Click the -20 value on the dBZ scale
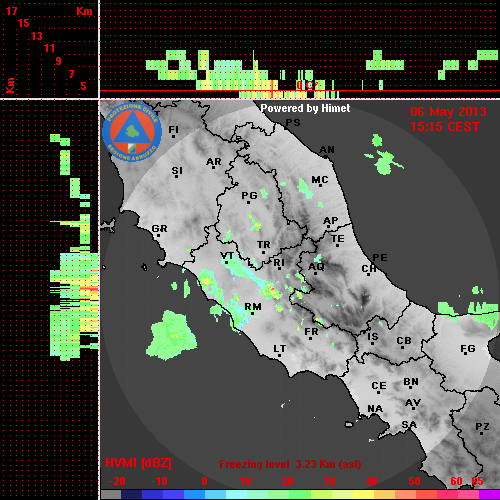Screen dimensions: 500x500 117,481
